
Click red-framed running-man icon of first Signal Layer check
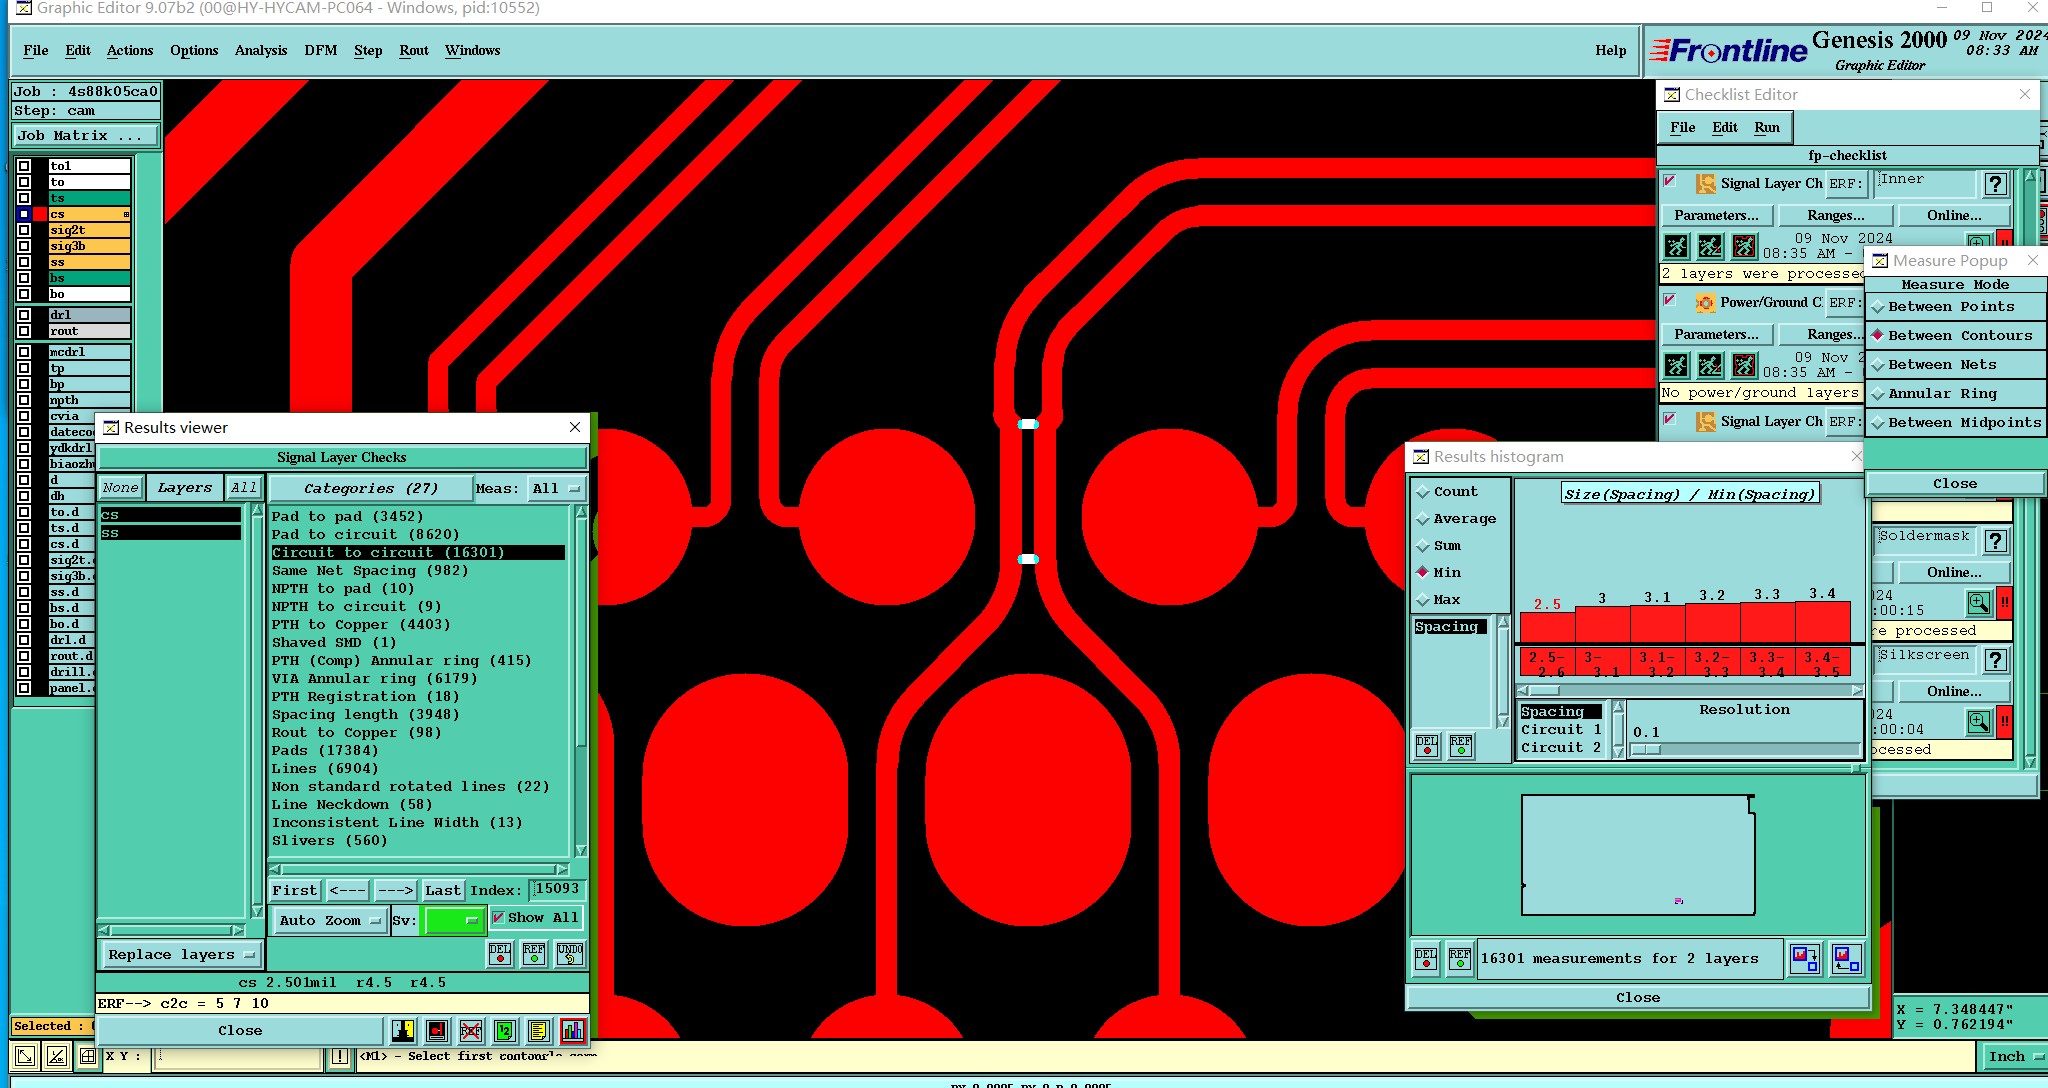[x=1744, y=246]
